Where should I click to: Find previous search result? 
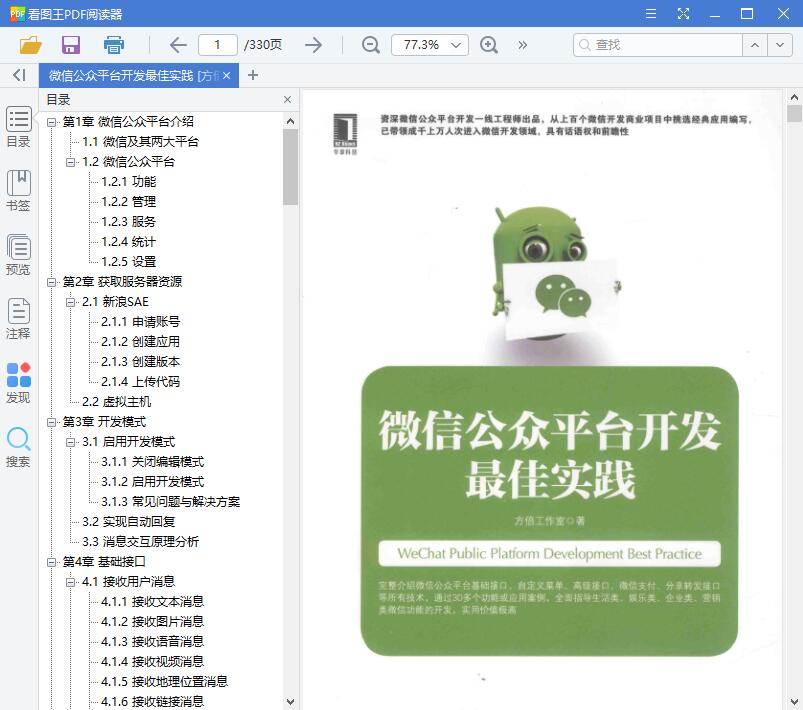(755, 45)
